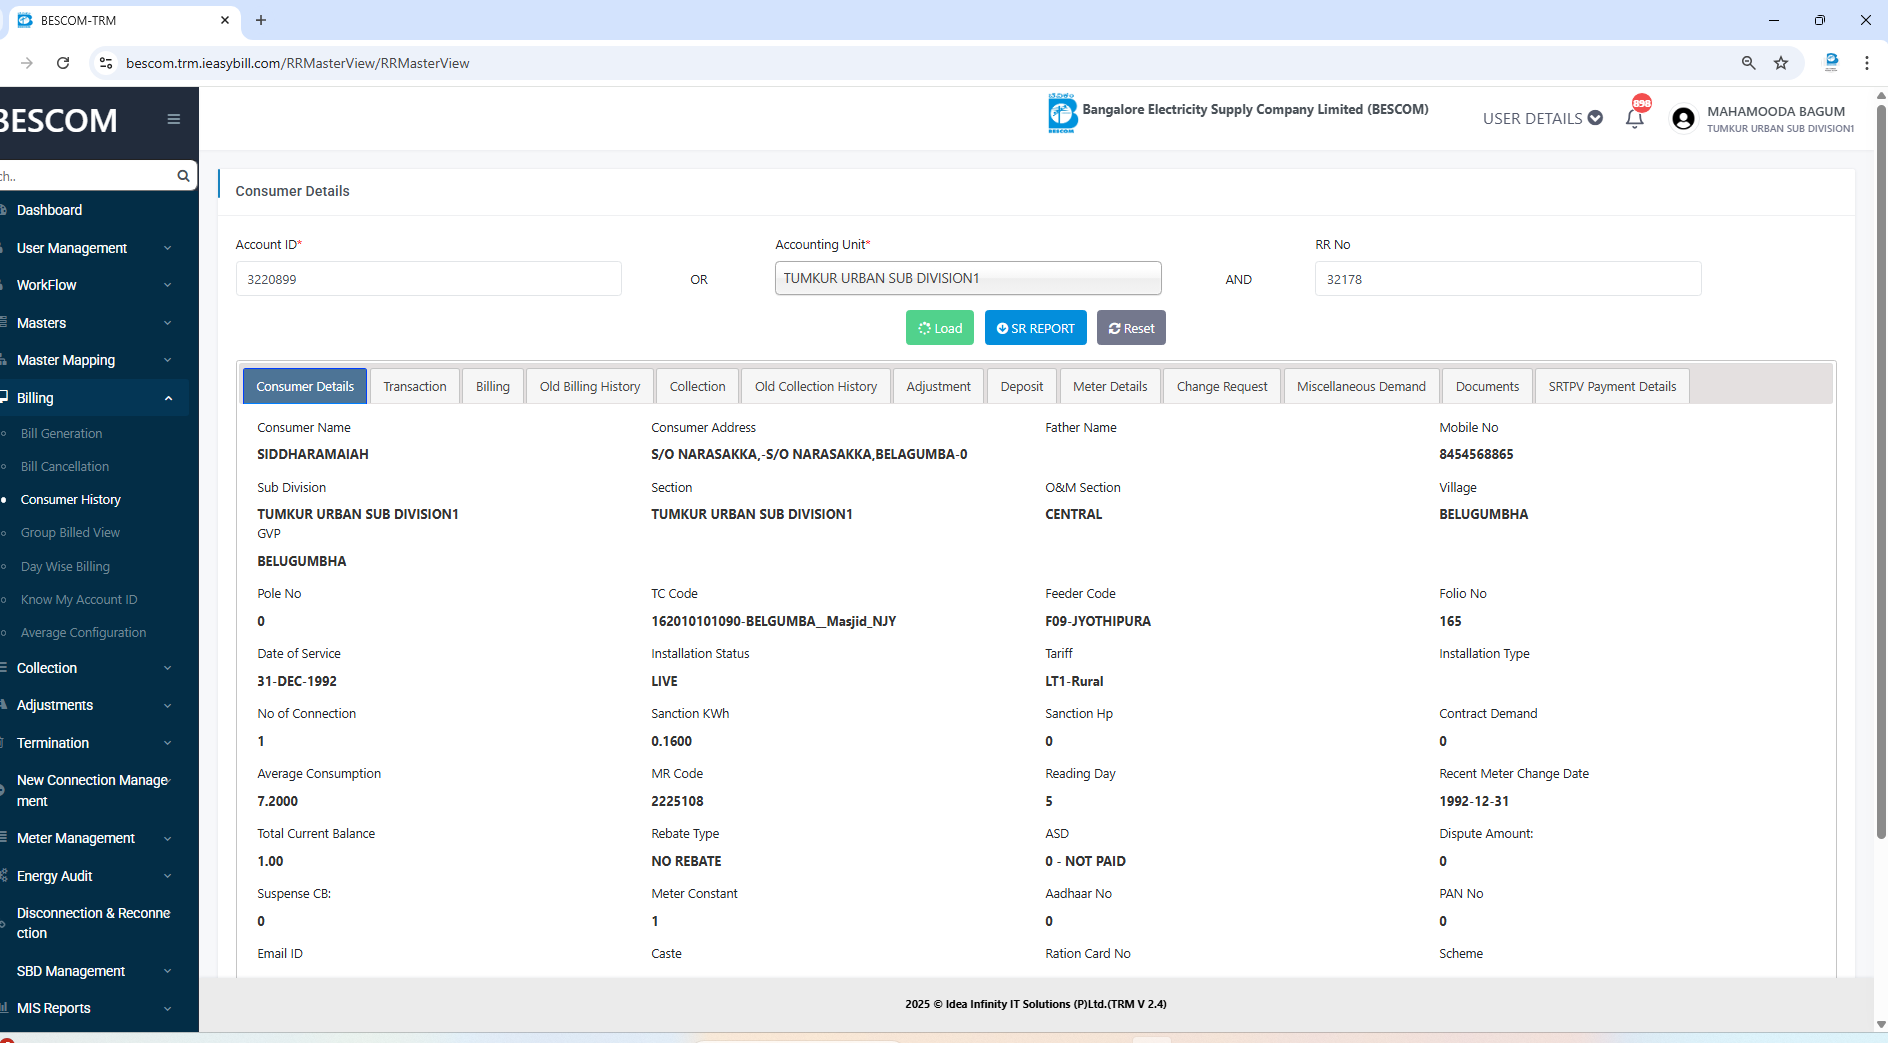This screenshot has height=1043, width=1888.
Task: Open the Meter Details tab
Action: point(1109,387)
